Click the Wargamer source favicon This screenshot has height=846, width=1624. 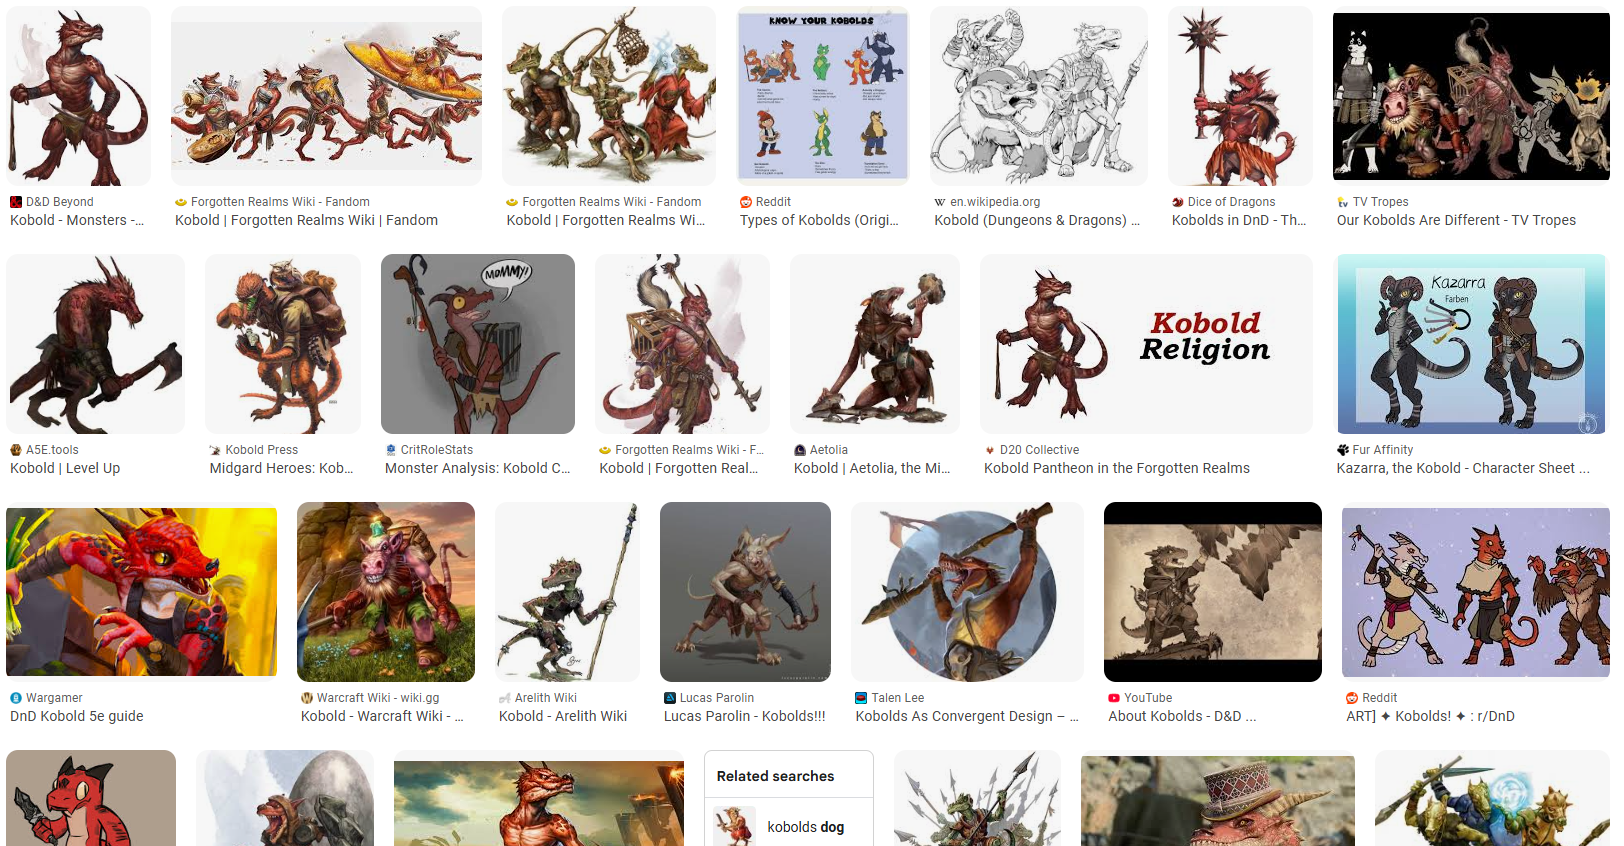(x=16, y=698)
